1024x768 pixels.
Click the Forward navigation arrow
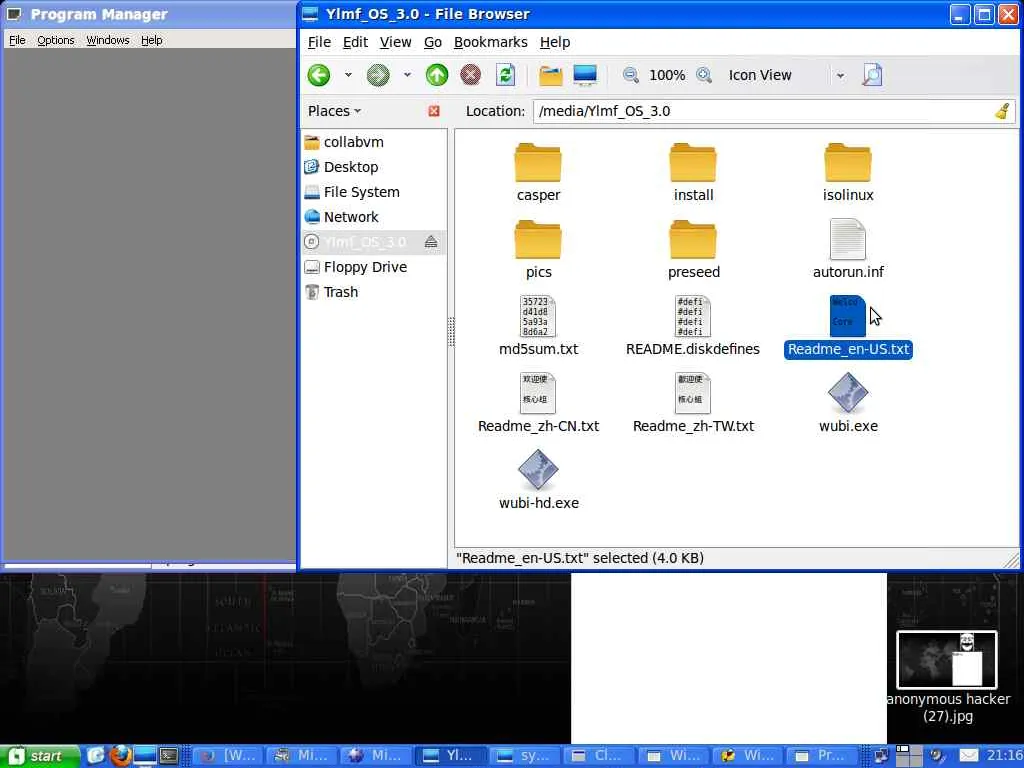378,75
